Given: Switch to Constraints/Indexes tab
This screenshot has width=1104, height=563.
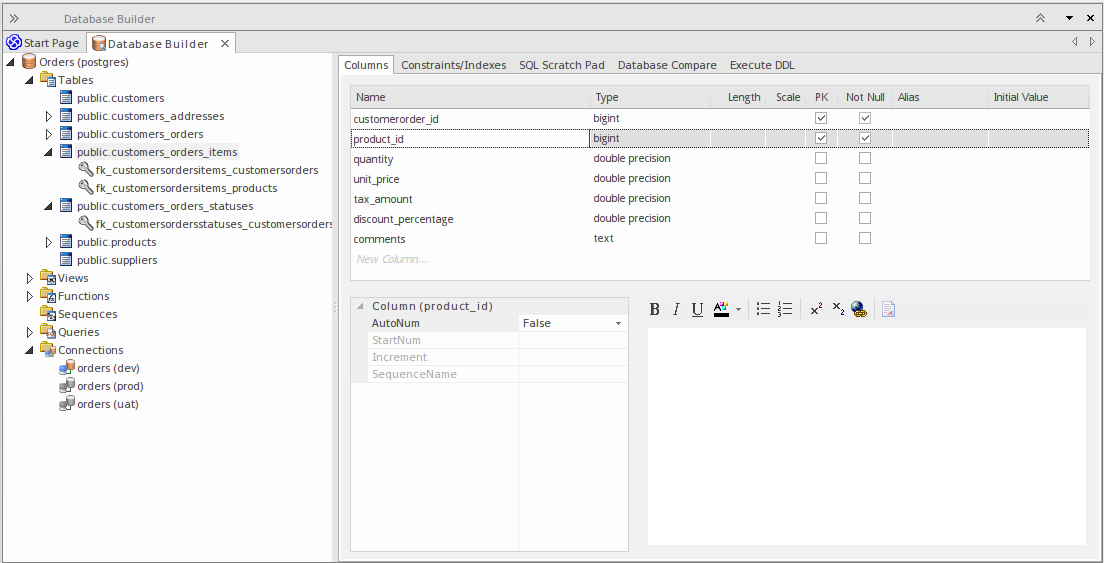Looking at the screenshot, I should pyautogui.click(x=453, y=65).
